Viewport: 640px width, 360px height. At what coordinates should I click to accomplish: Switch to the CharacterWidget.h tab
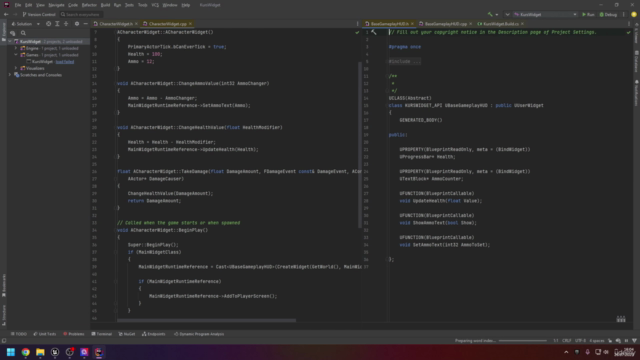(x=116, y=24)
